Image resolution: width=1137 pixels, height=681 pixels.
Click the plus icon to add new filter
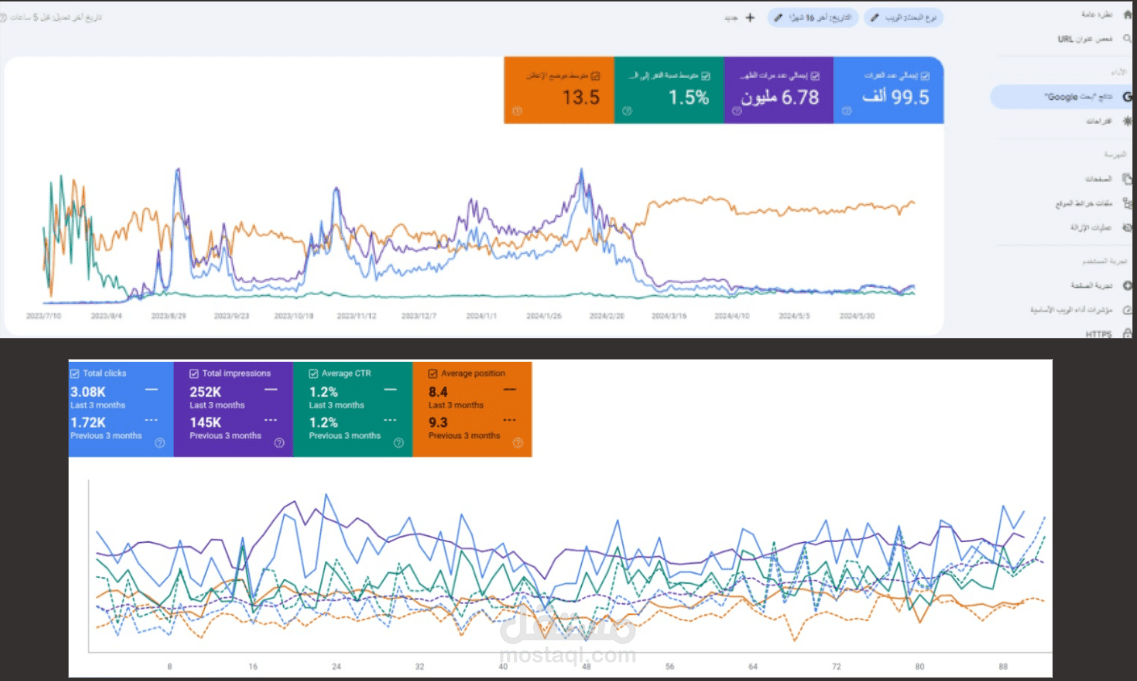click(x=750, y=17)
